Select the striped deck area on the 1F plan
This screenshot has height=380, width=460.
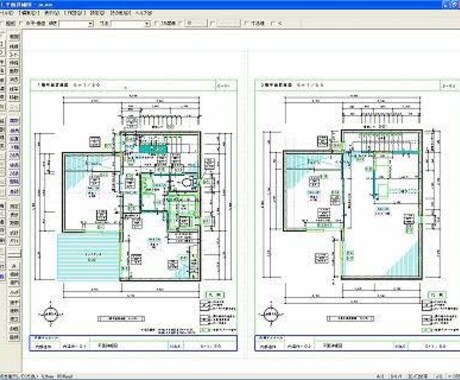(x=88, y=257)
